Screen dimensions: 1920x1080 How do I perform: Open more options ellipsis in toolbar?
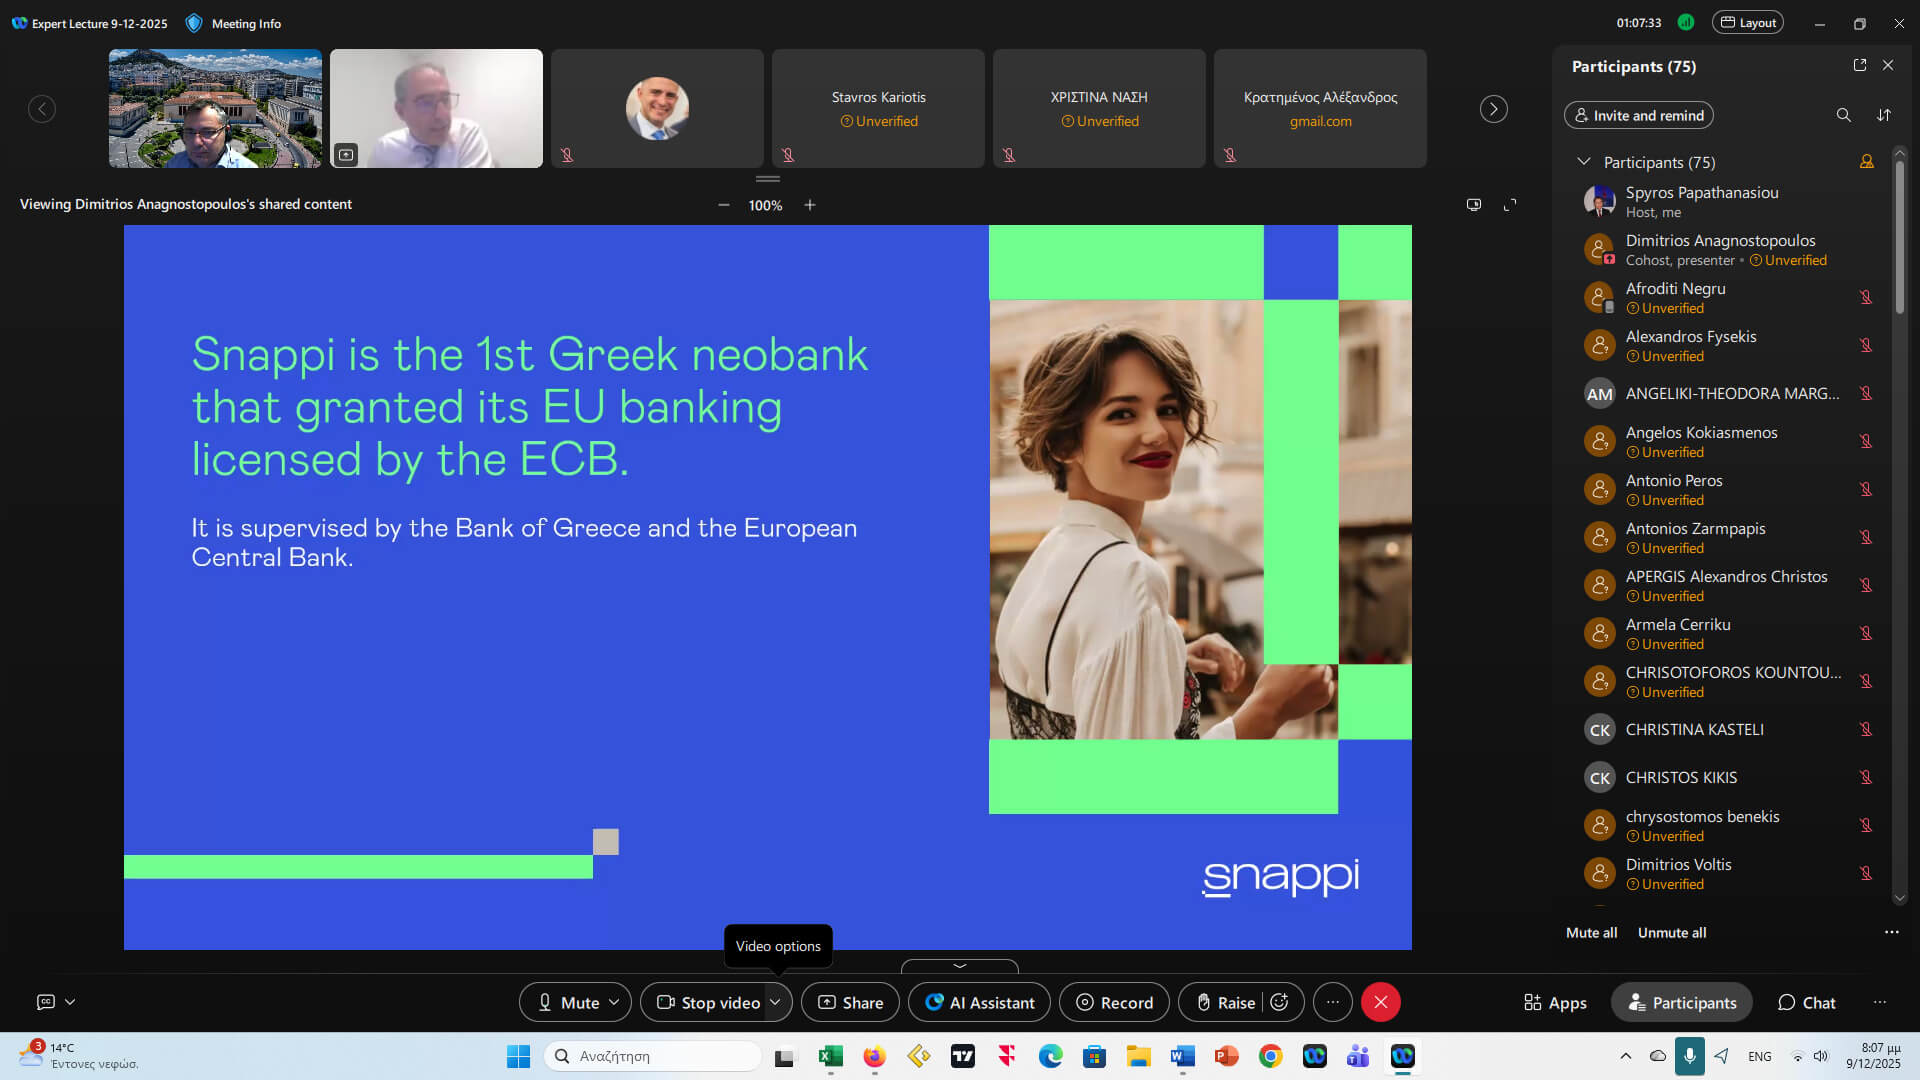[1332, 1002]
